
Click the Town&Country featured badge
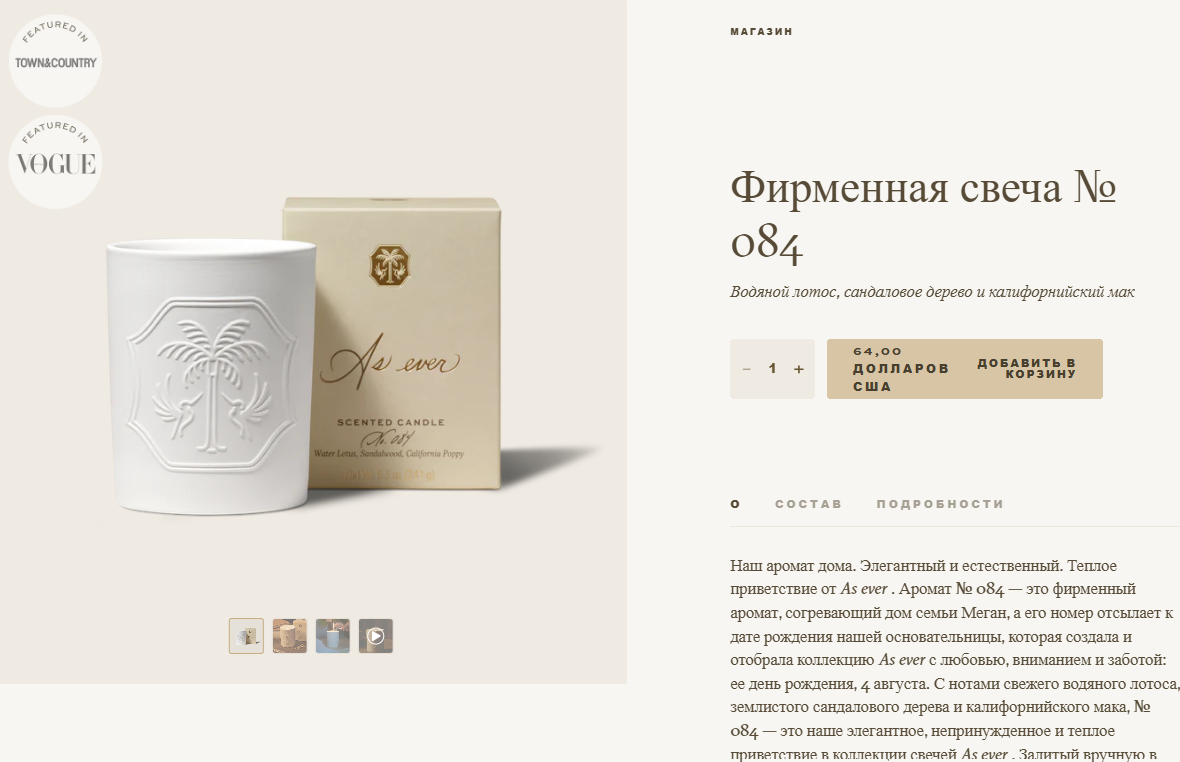[x=55, y=60]
